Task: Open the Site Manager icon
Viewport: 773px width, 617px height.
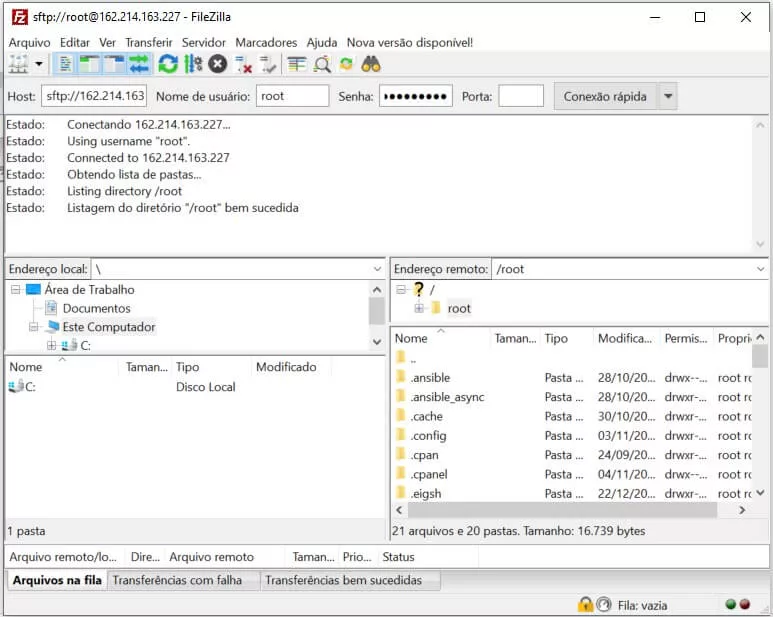Action: point(18,64)
